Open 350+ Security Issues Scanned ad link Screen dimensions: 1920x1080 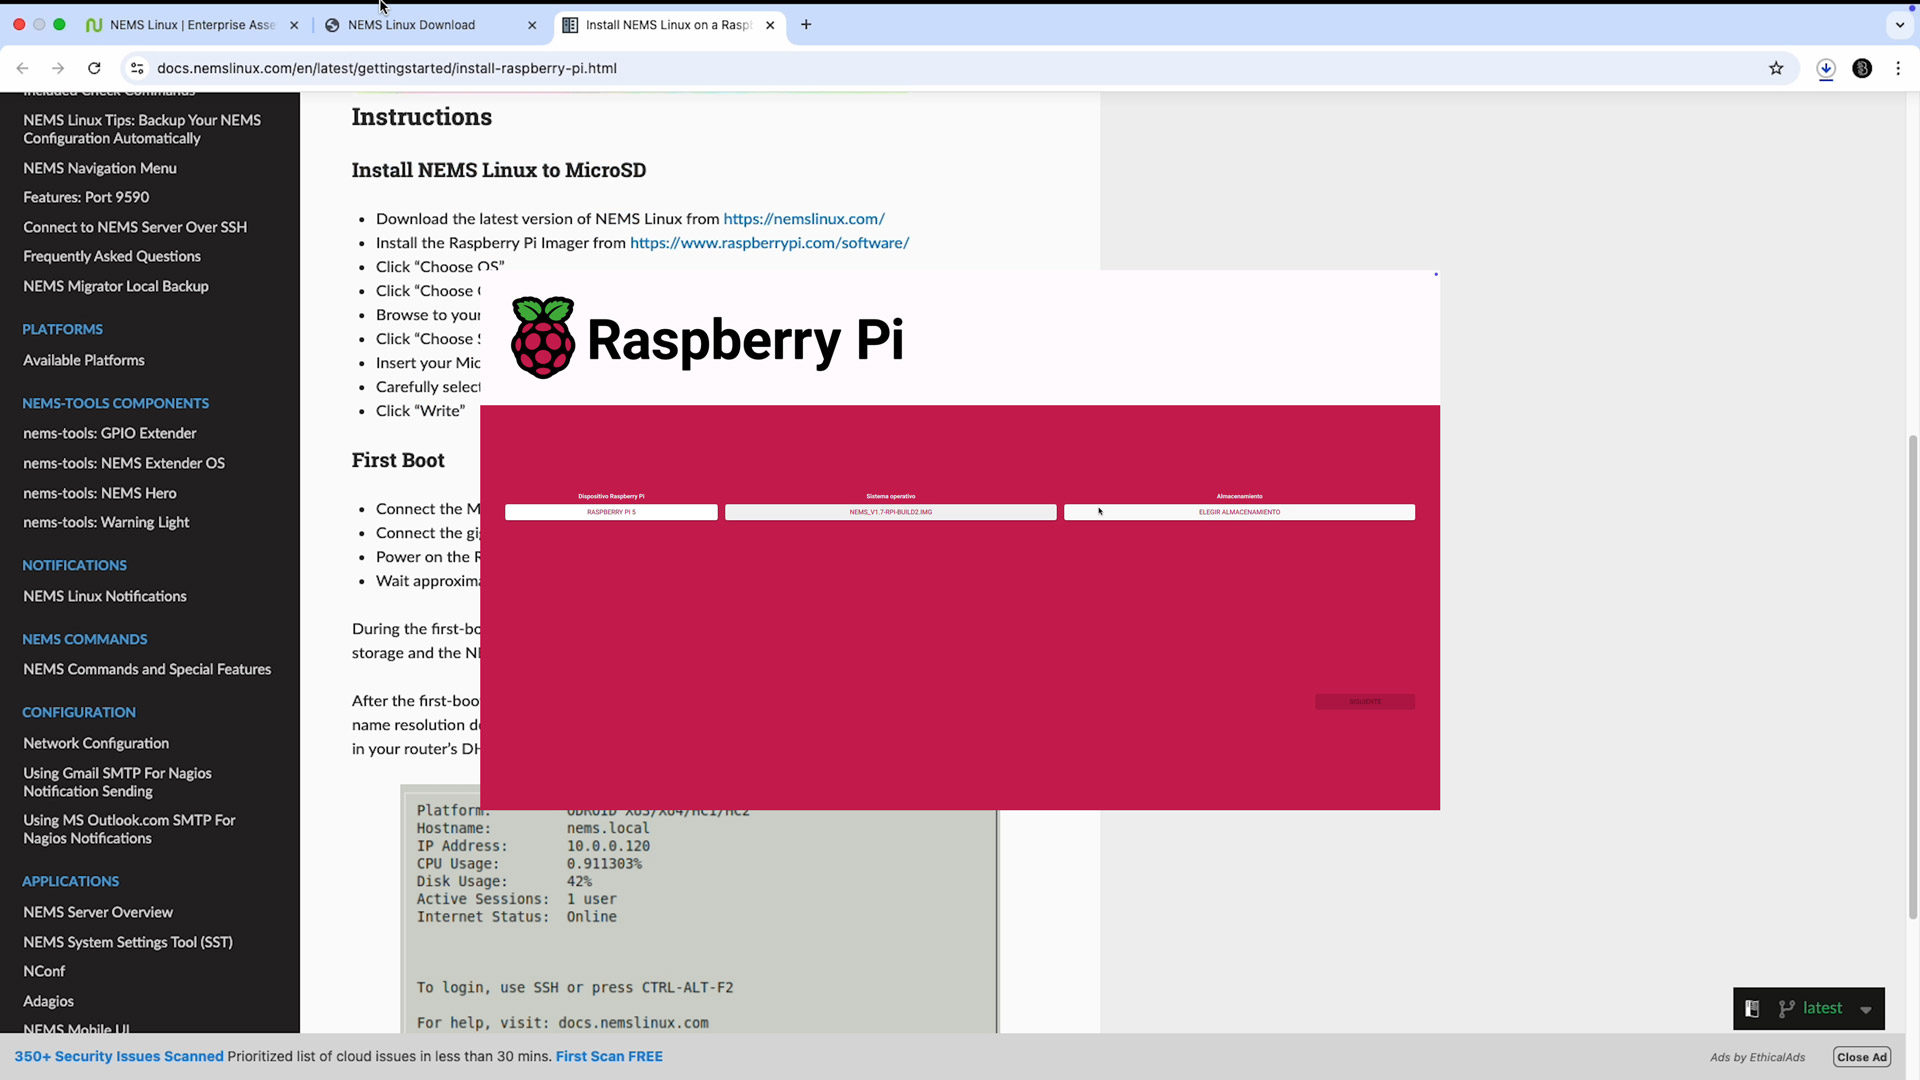(119, 1056)
